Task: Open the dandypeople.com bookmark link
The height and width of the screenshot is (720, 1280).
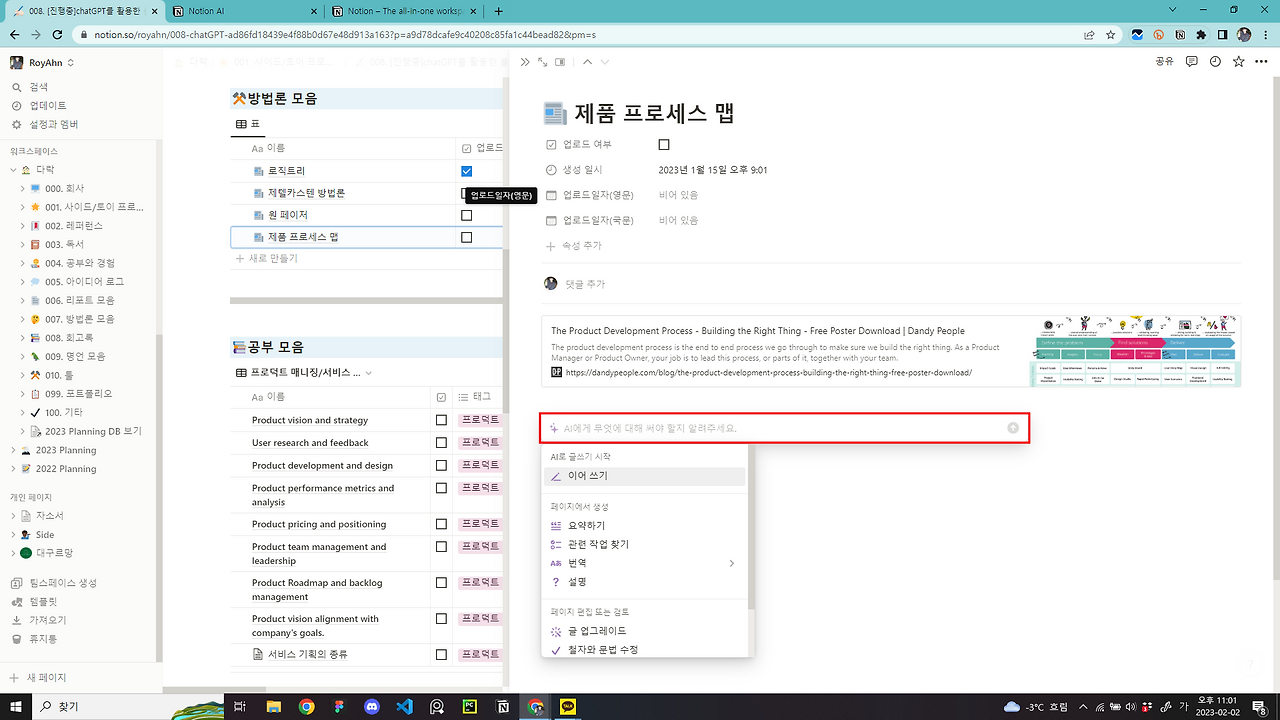Action: tap(768, 372)
